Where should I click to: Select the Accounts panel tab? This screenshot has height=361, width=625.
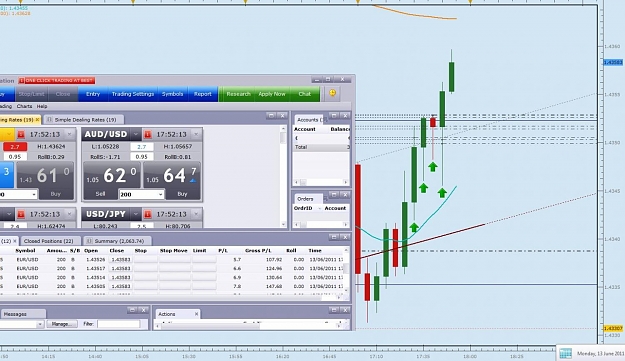309,120
